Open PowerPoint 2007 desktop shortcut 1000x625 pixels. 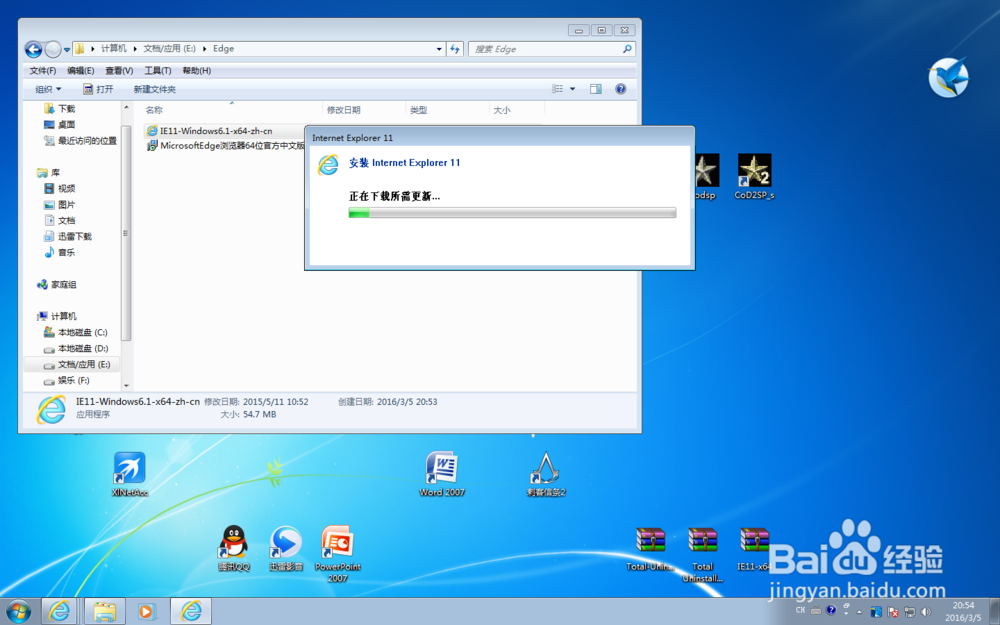(337, 554)
